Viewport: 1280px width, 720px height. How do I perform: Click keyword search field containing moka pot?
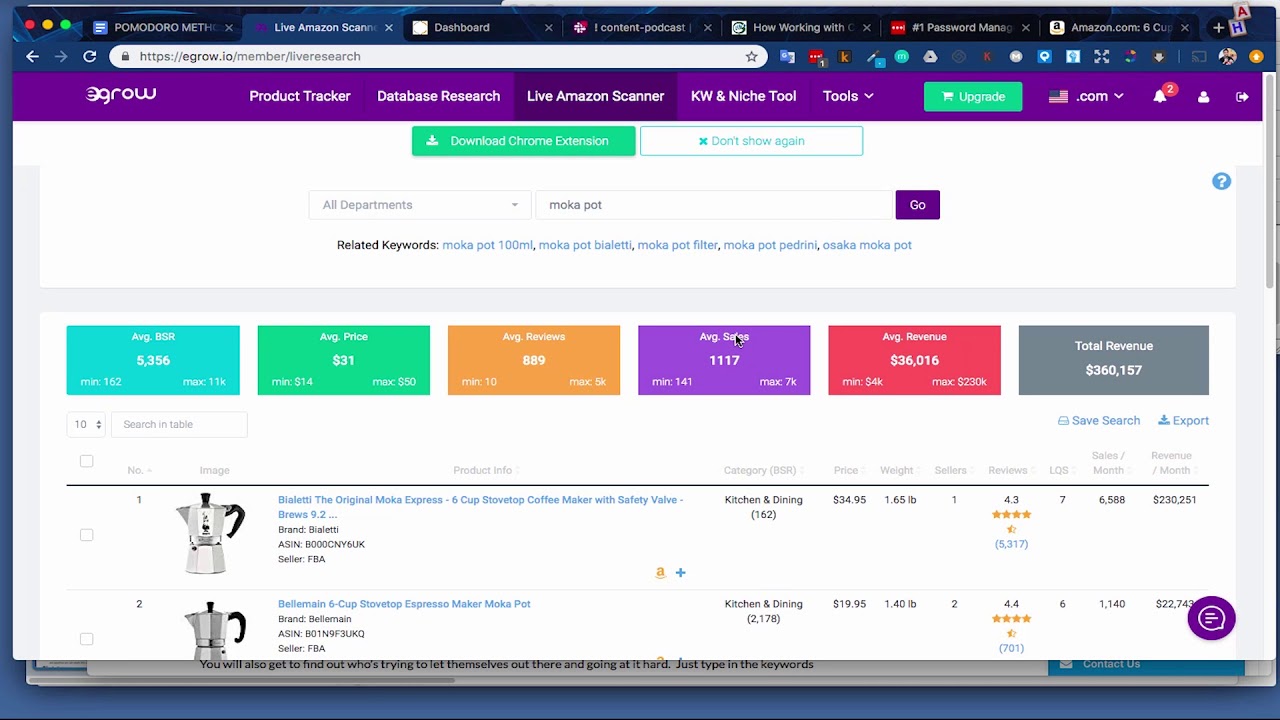click(713, 205)
